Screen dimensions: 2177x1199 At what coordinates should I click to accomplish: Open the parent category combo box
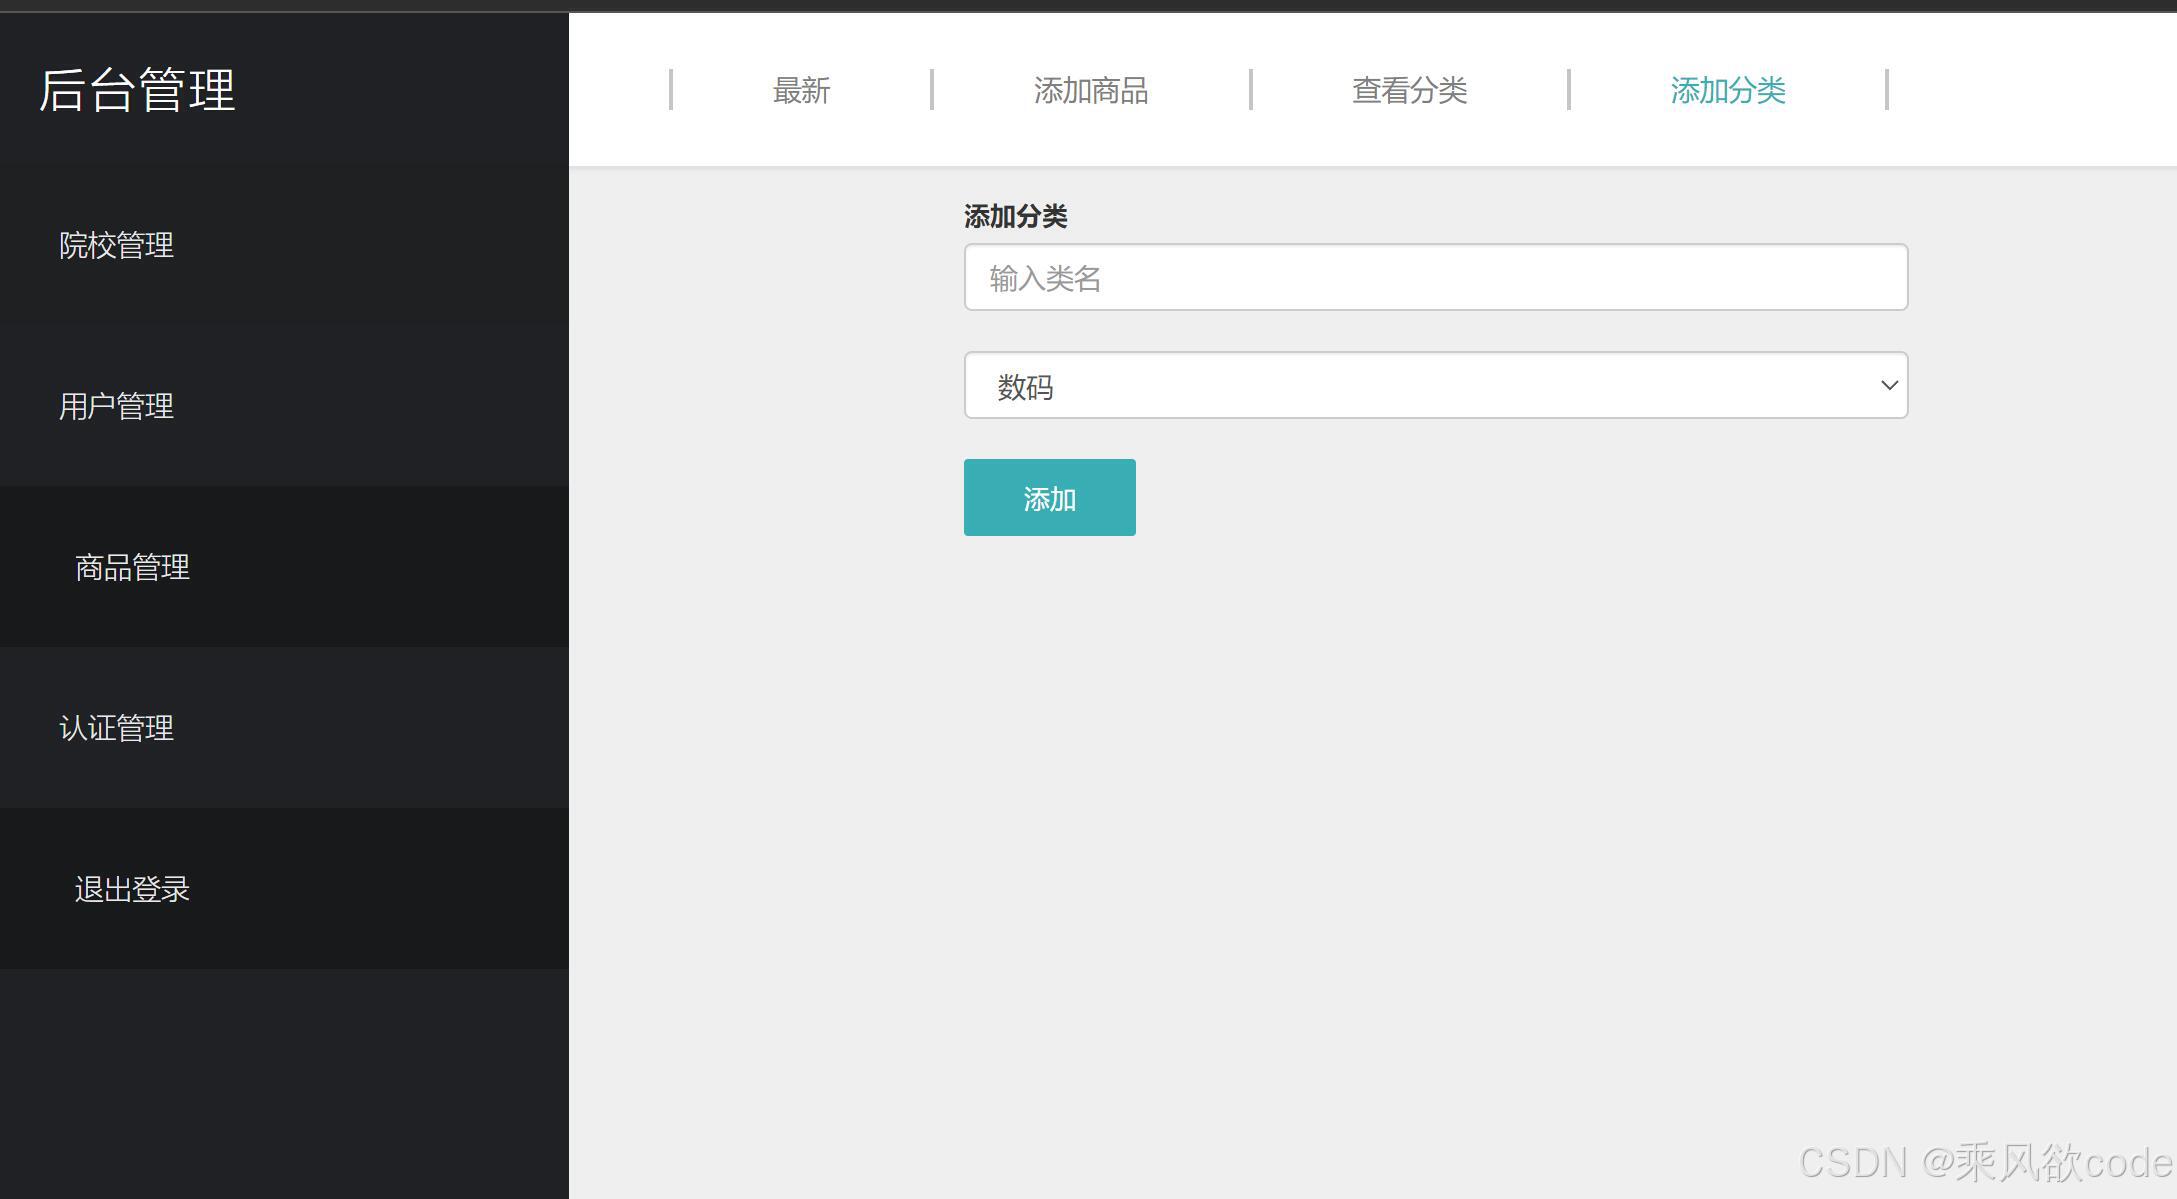coord(1434,385)
